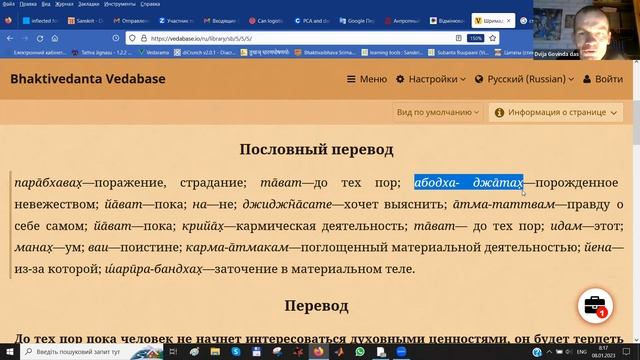
Task: Switch to the Sanskrit tab
Action: pos(85,20)
